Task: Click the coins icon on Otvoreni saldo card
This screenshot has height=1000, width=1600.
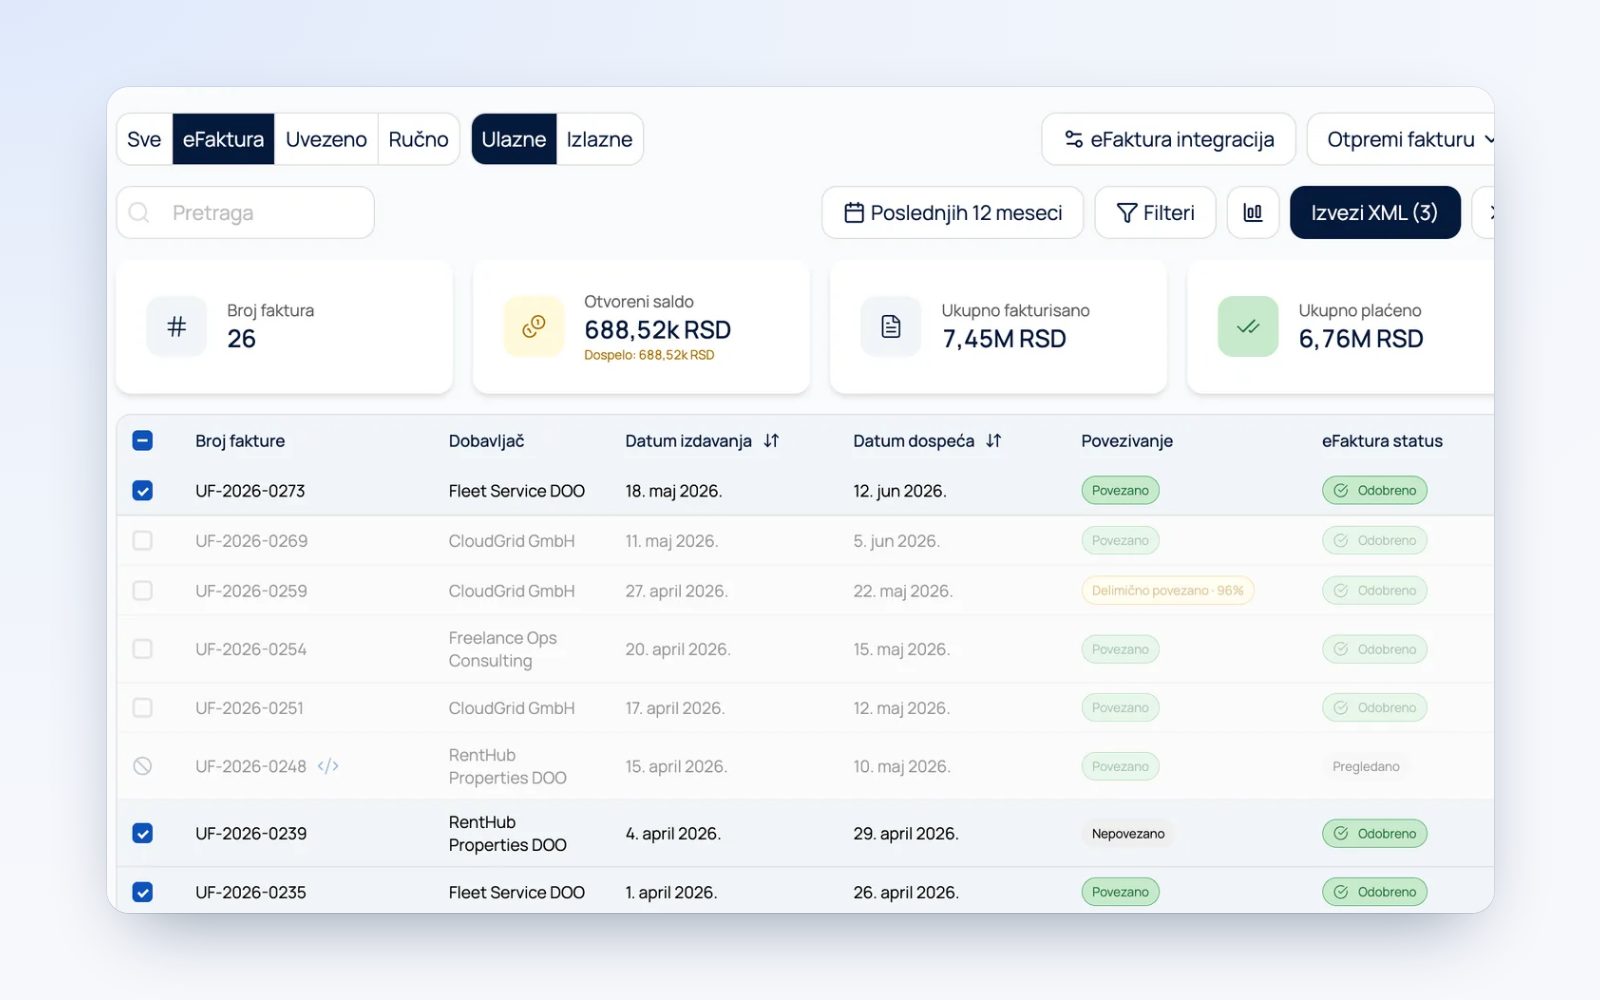Action: 534,326
